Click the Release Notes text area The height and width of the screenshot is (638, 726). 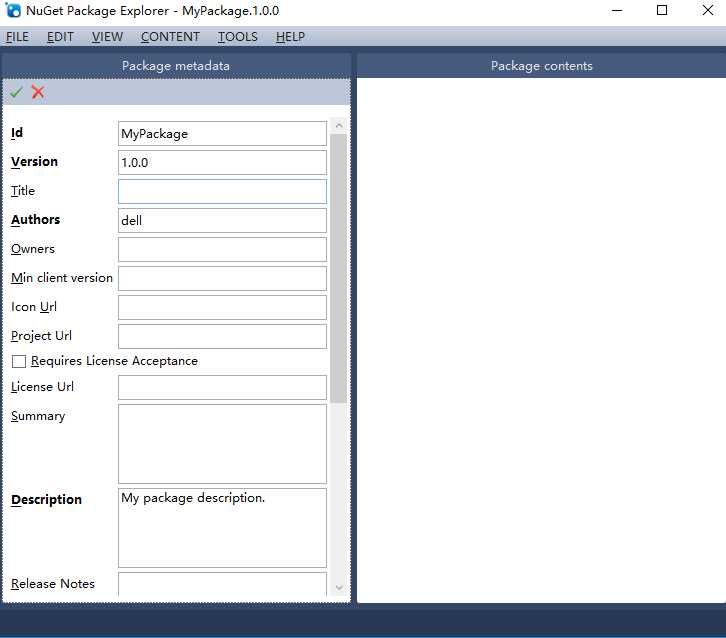[x=222, y=584]
